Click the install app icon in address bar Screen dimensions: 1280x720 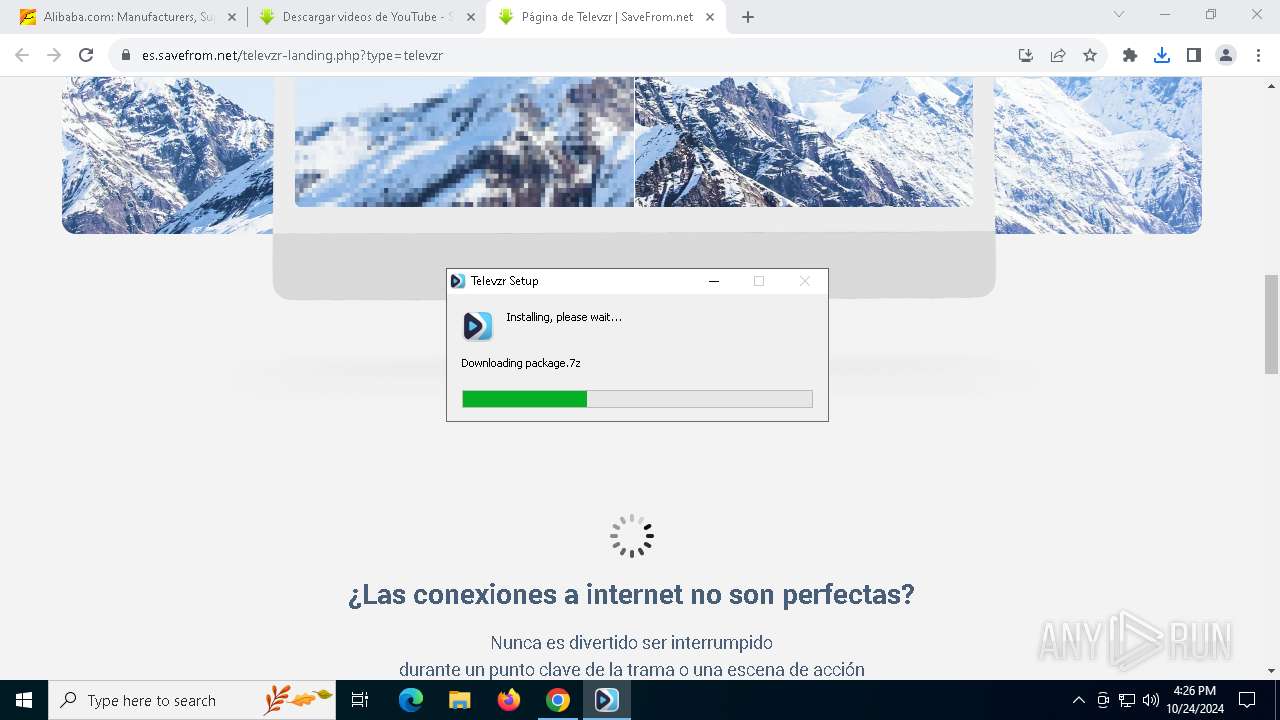coord(1025,55)
